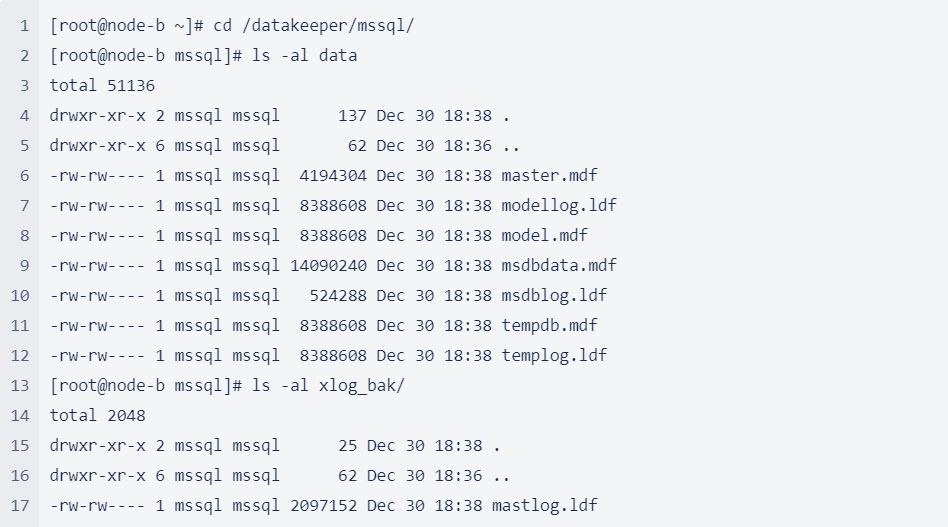
Task: Click line number 13 in gutter
Action: (x=20, y=386)
